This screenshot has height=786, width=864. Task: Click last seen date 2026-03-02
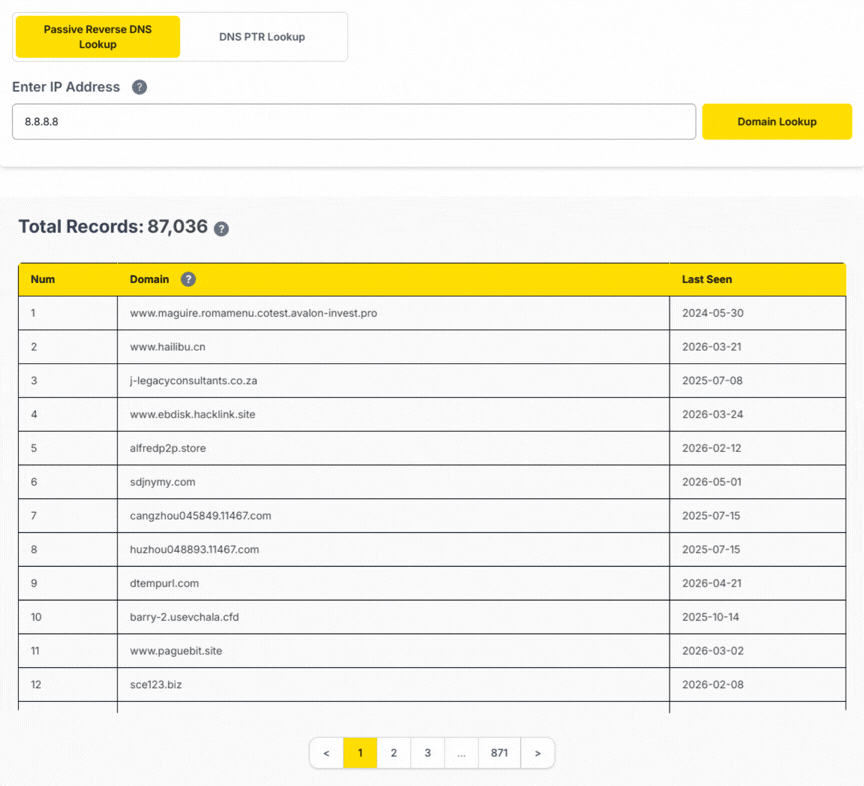tap(713, 651)
